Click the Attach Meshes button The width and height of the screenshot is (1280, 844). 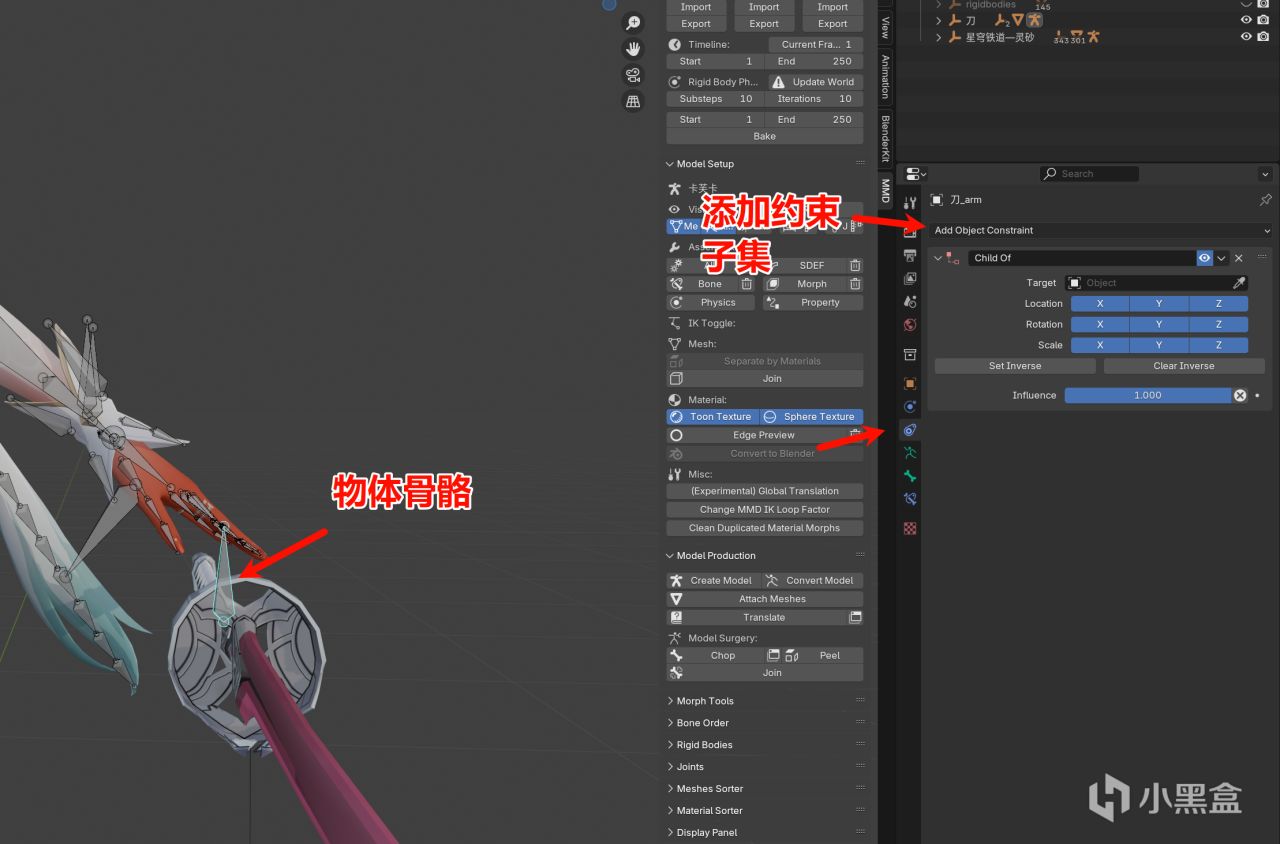765,599
